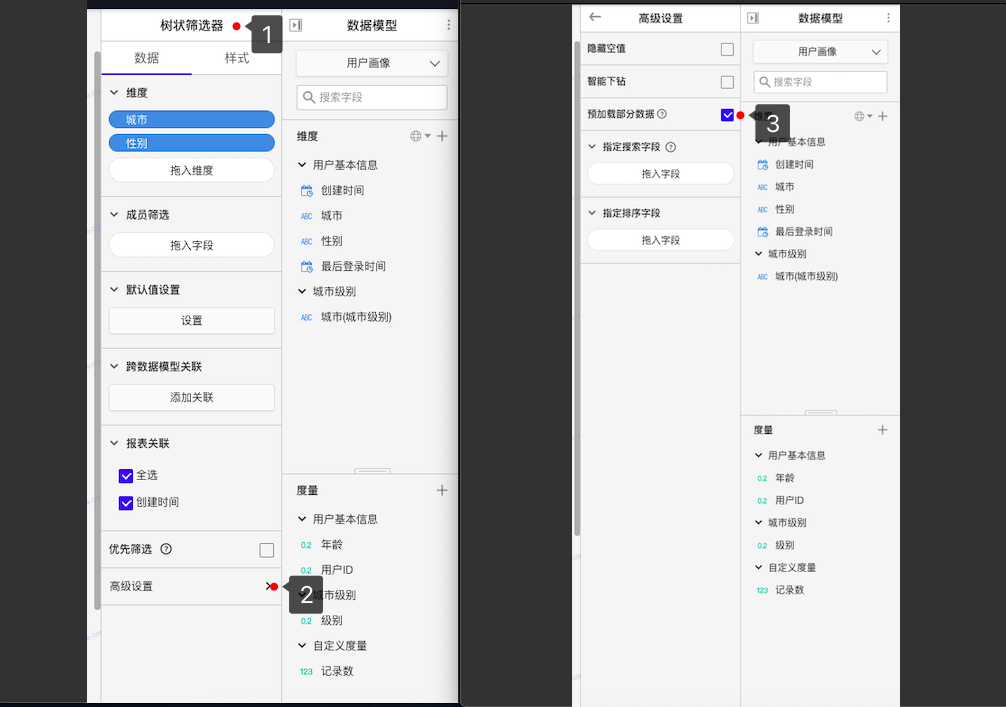Screen dimensions: 1006x707
Task: Open the 用户画像 dropdown in left screenshot
Action: (x=372, y=63)
